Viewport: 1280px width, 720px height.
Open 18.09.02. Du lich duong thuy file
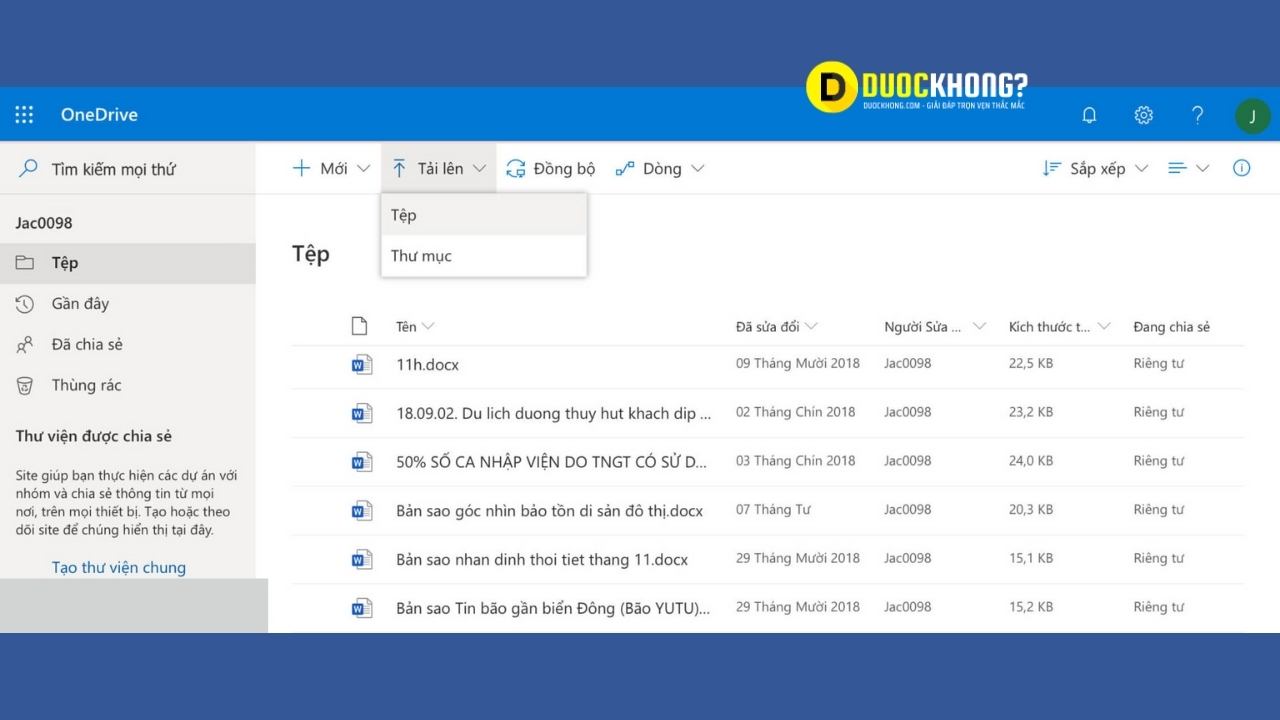click(x=554, y=413)
